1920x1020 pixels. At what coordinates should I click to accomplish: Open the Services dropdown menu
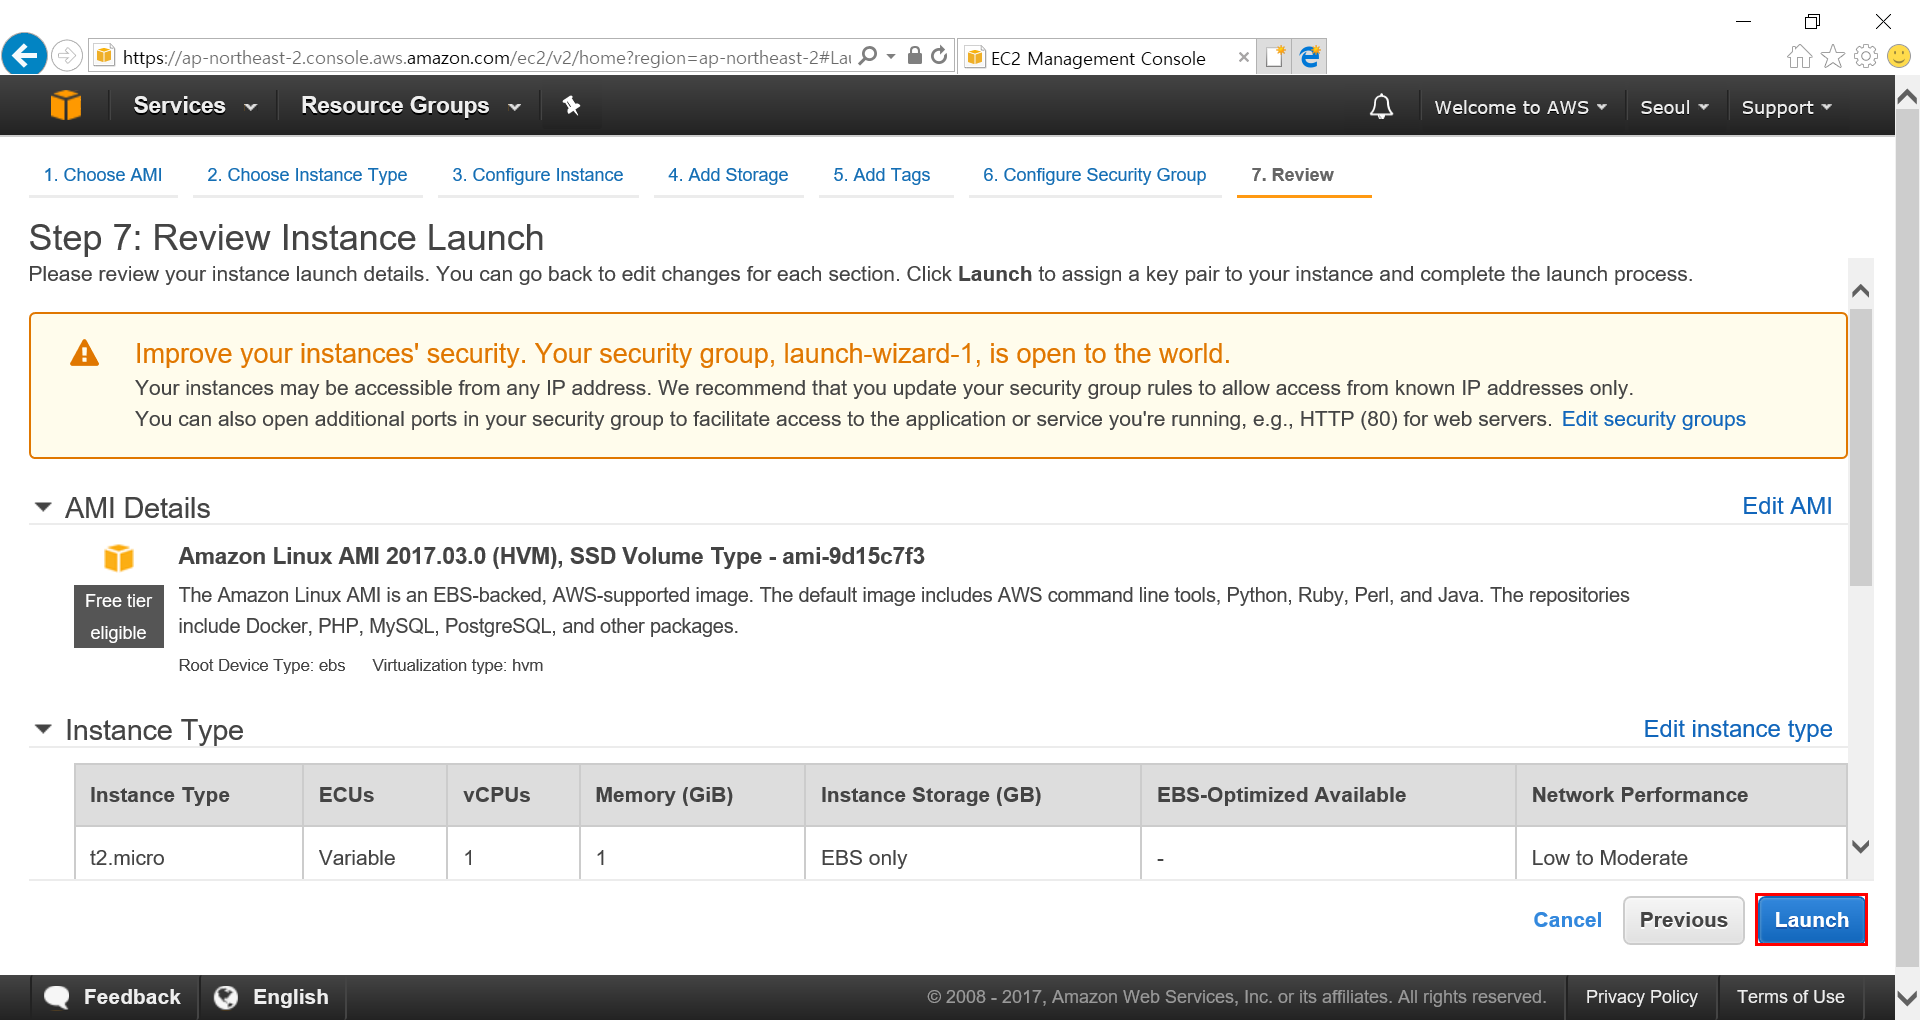click(x=195, y=105)
